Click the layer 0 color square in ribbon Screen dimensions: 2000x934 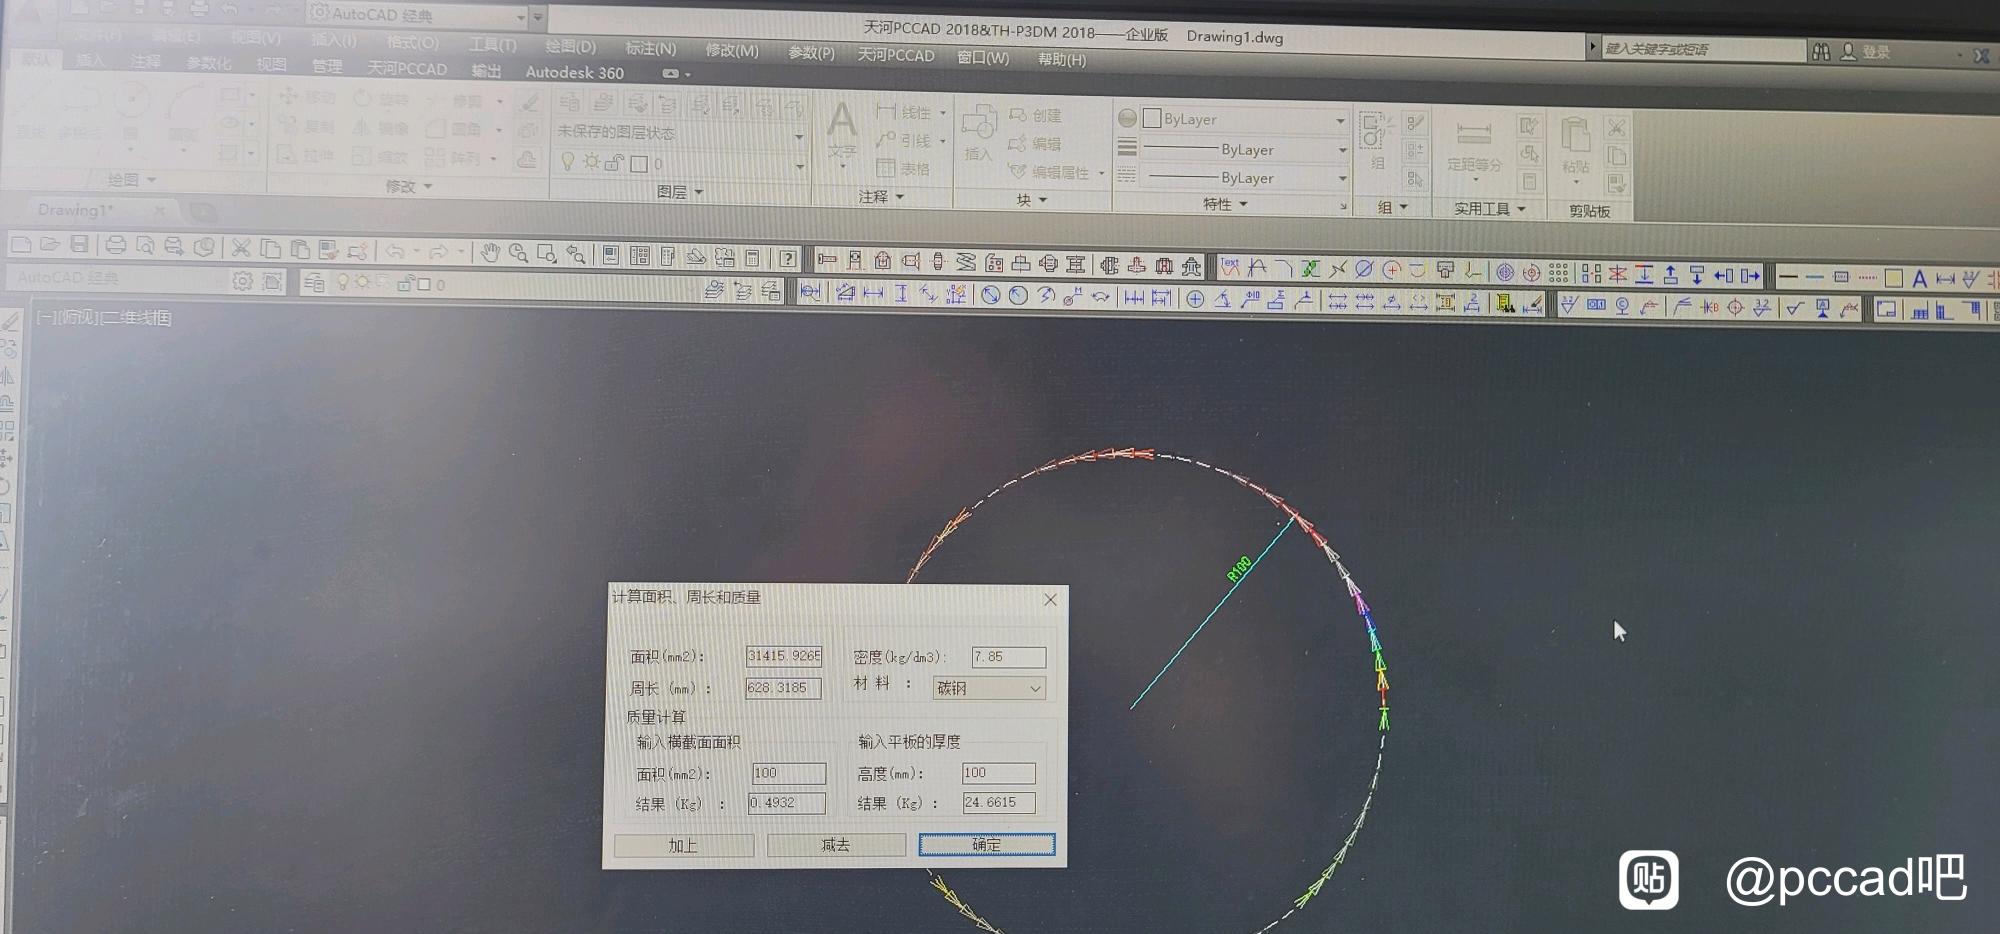pos(639,164)
